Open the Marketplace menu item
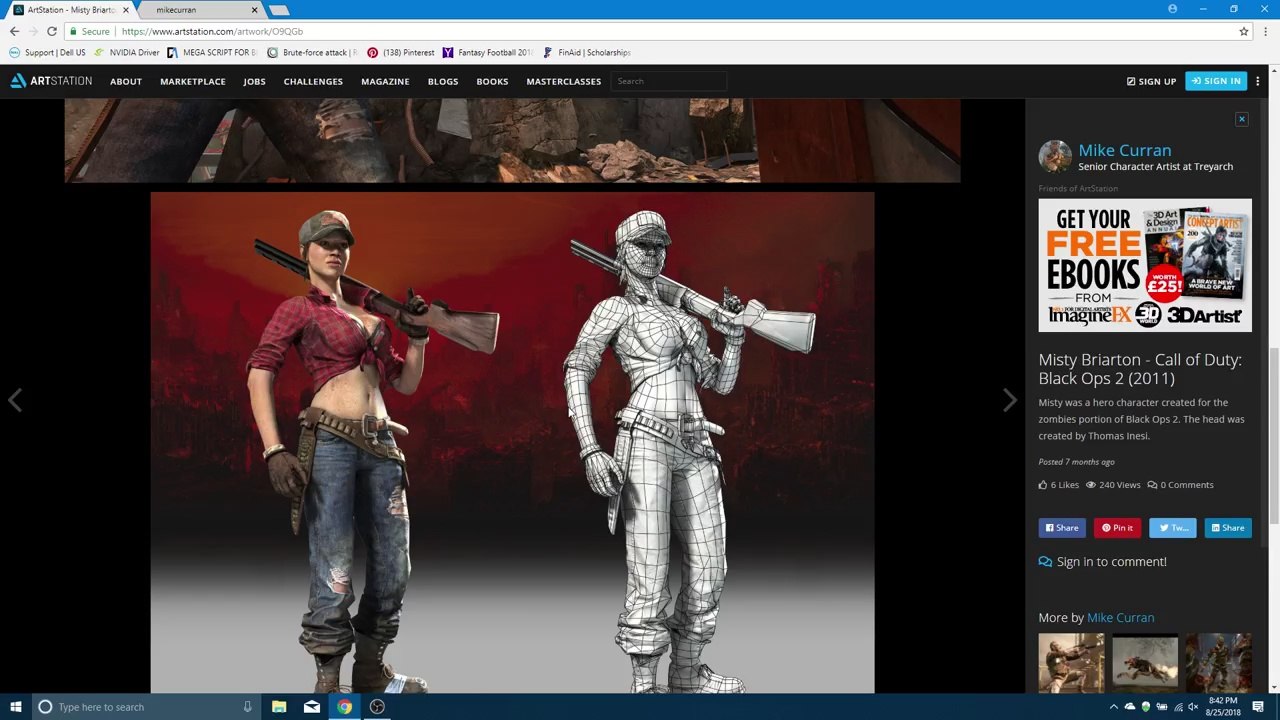This screenshot has height=720, width=1280. point(193,81)
